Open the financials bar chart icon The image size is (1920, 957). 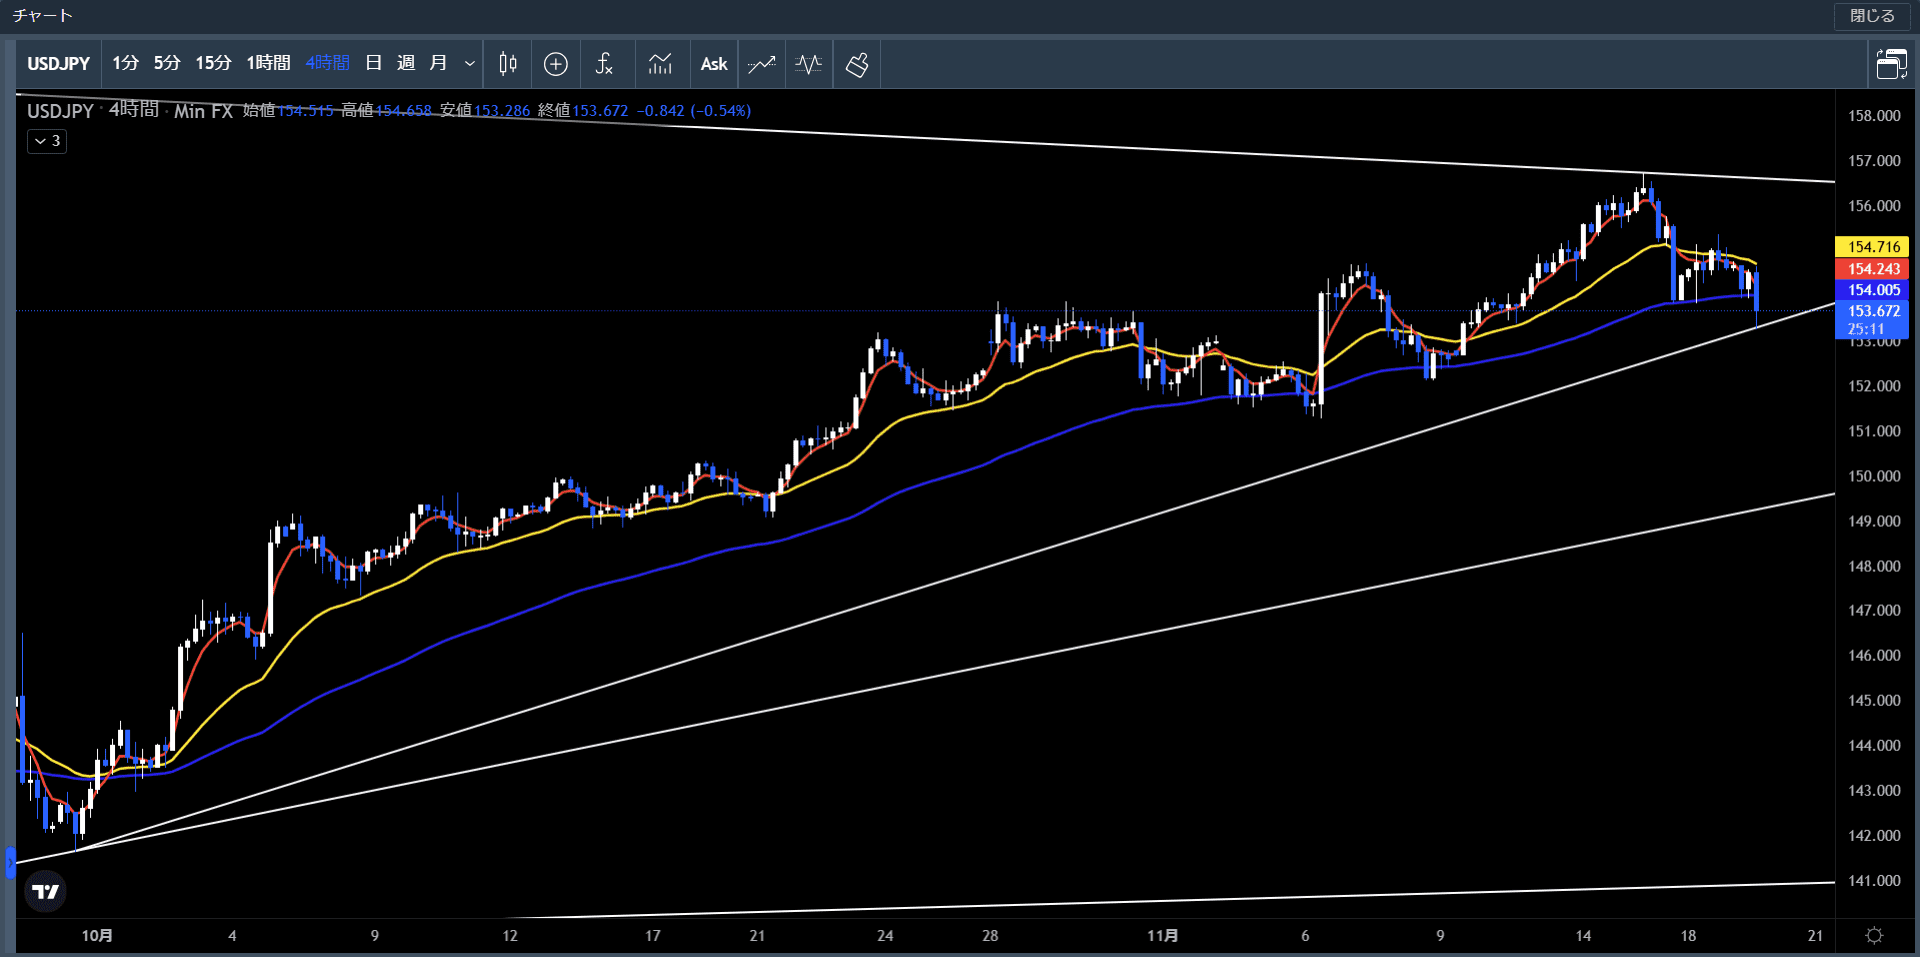[x=660, y=64]
